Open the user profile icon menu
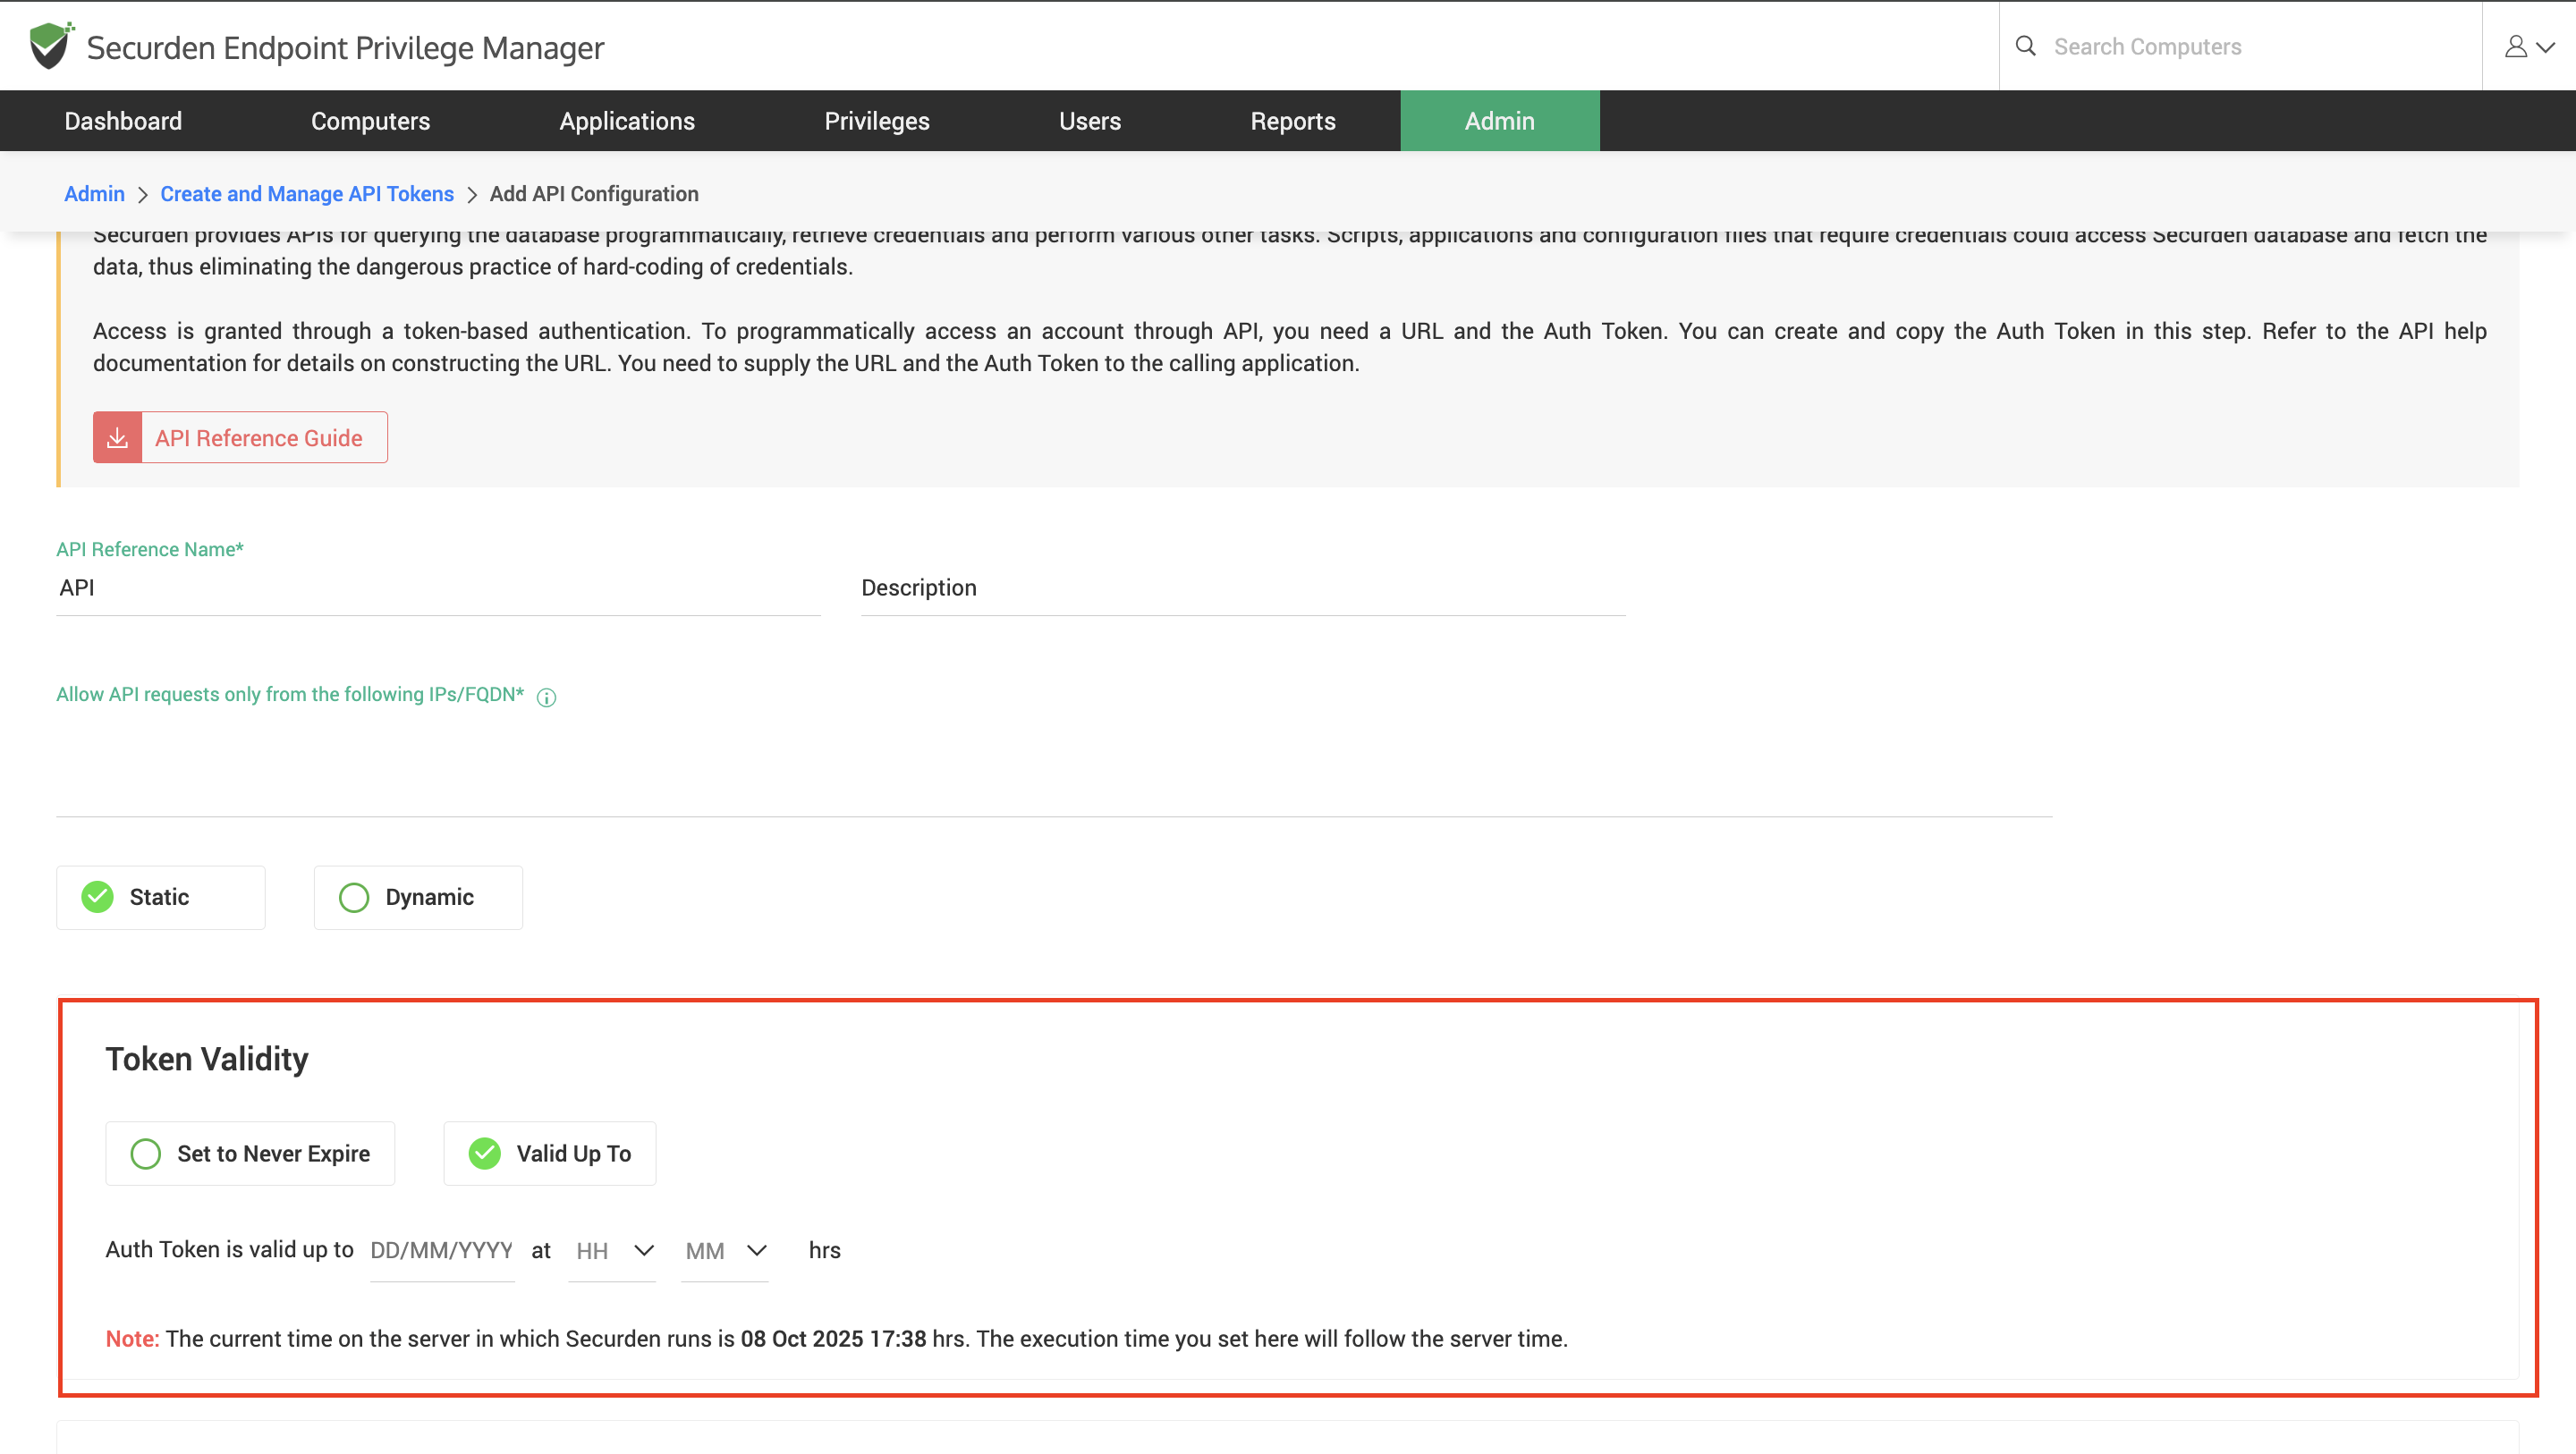 click(2515, 47)
